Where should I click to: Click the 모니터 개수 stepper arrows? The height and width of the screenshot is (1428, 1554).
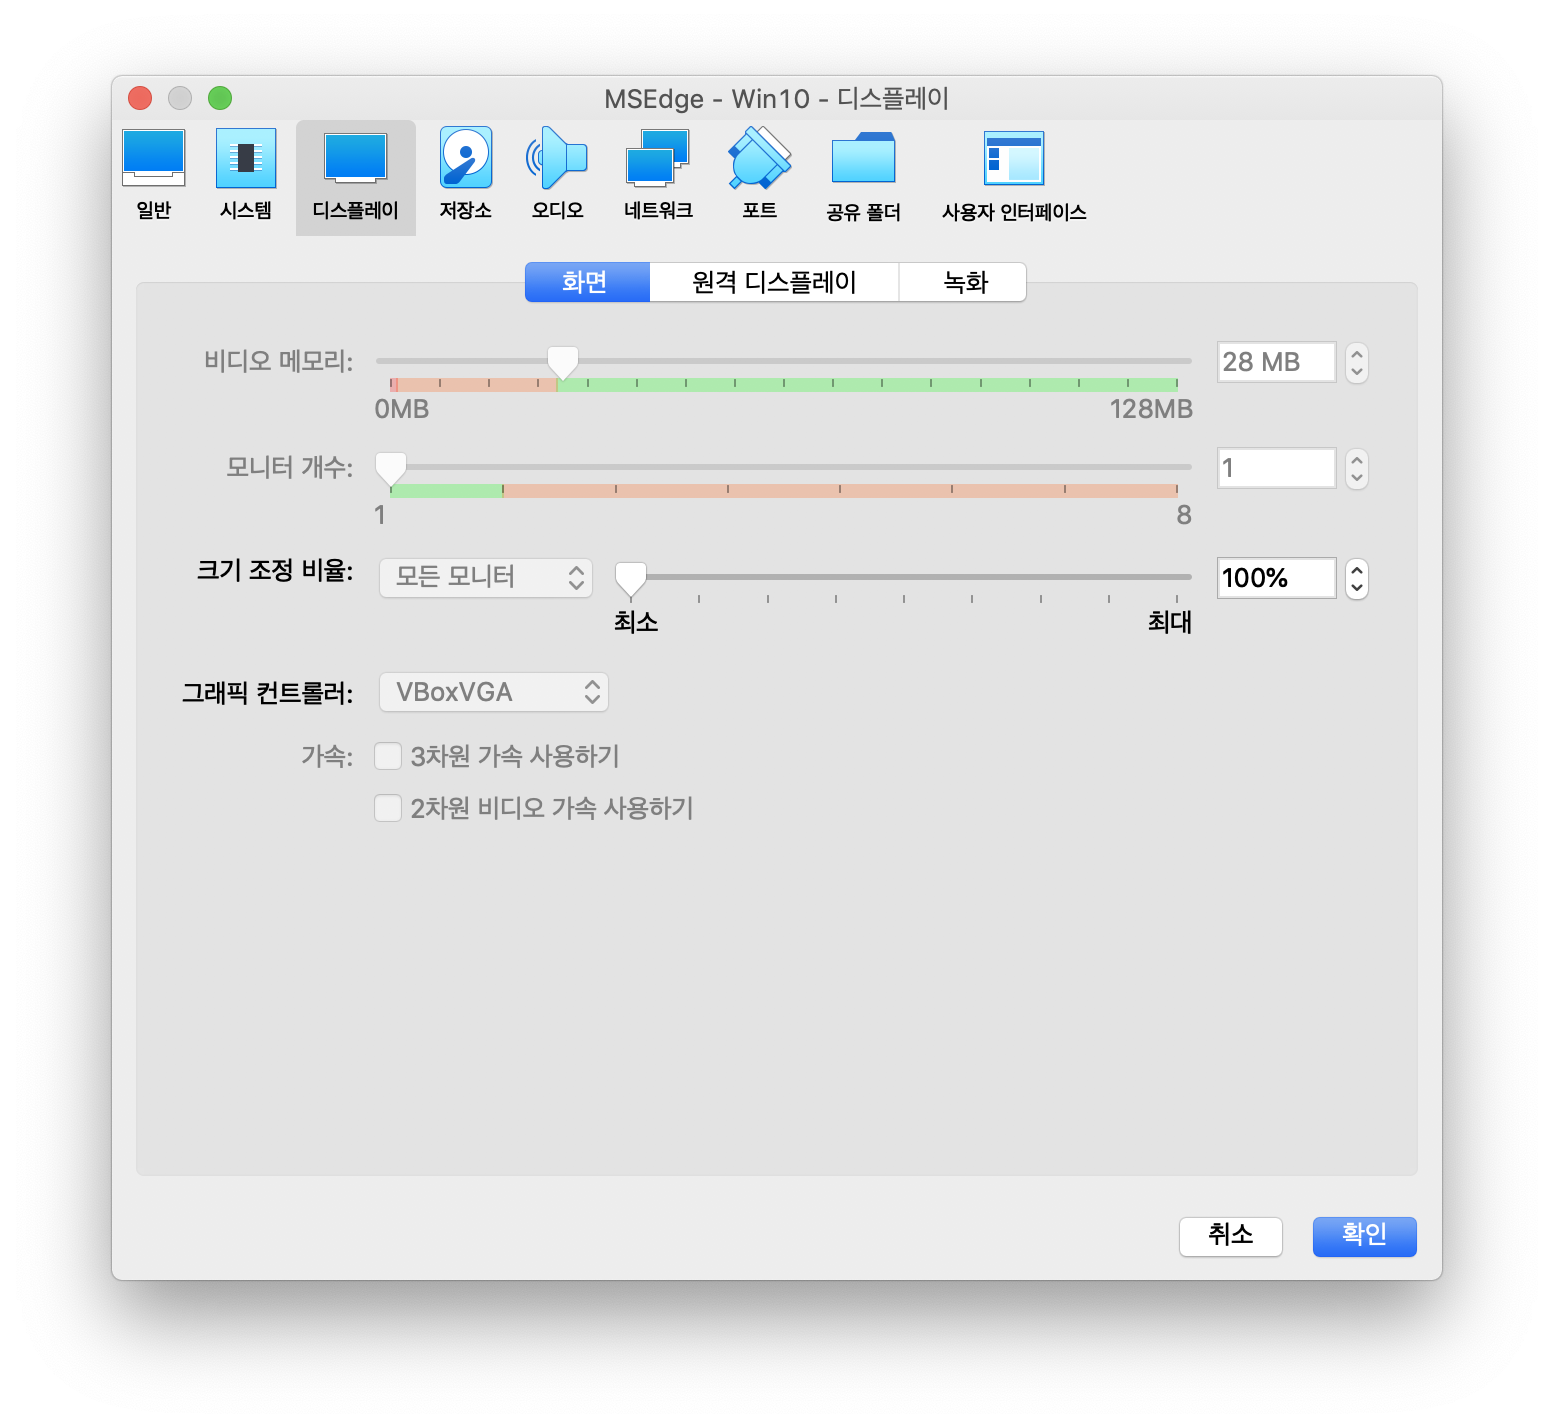click(x=1356, y=468)
